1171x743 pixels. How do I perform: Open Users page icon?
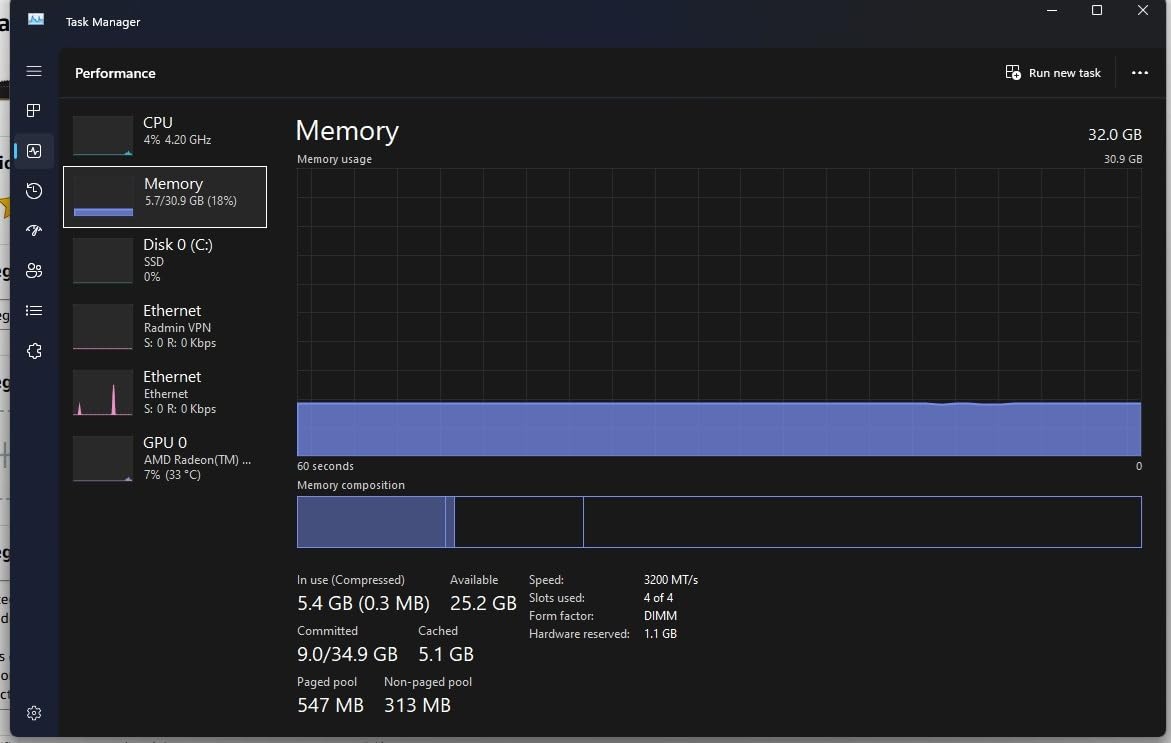34,270
